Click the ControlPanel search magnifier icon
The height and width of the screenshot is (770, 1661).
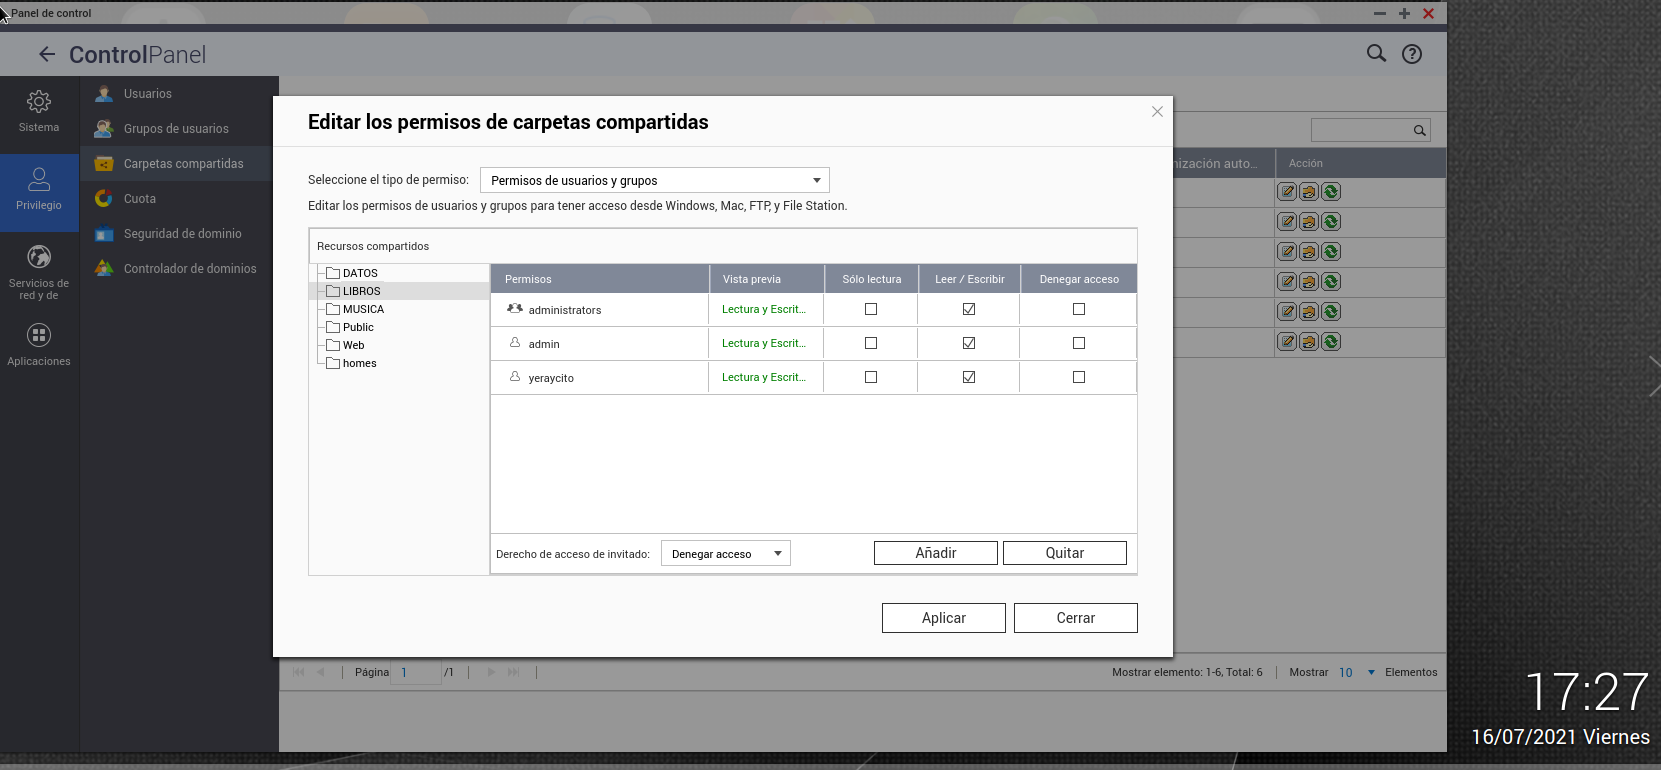coord(1376,54)
